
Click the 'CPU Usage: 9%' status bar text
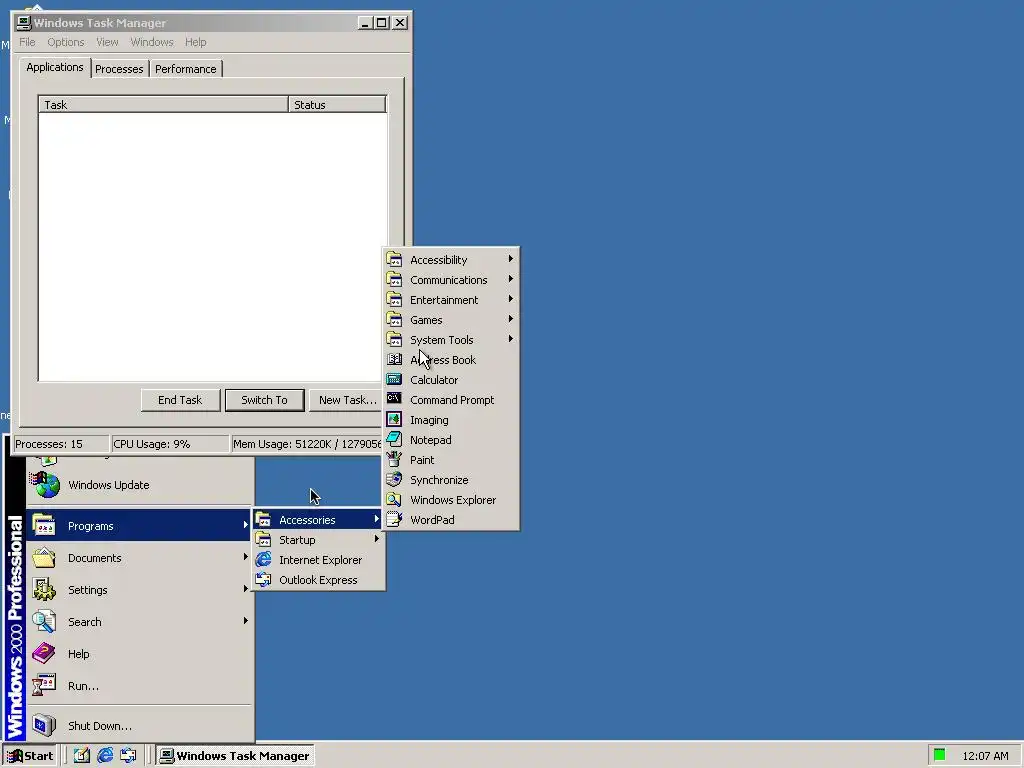(x=152, y=444)
